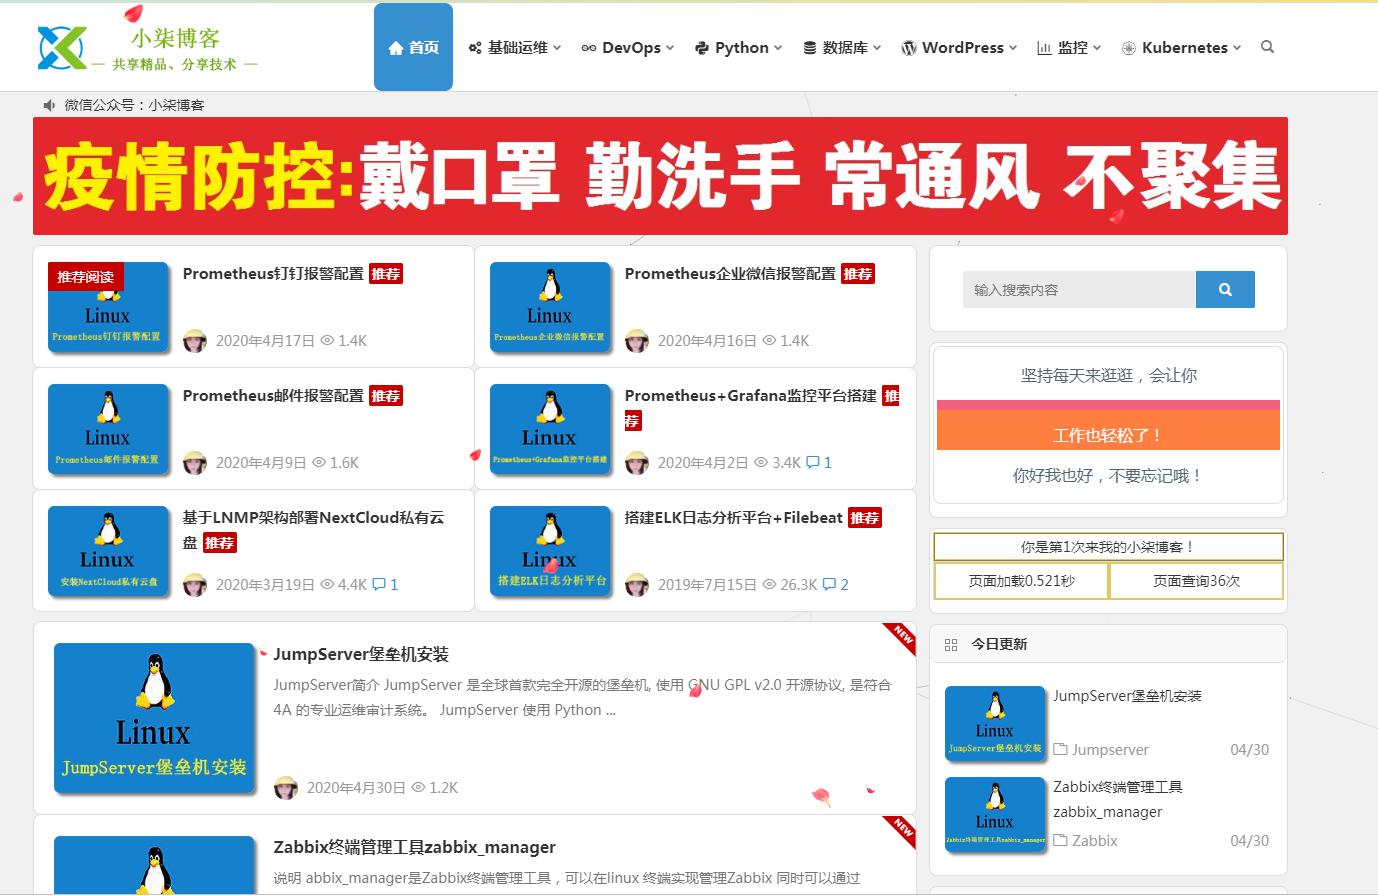Click large JumpServer堡垒机安装 thumbnail
This screenshot has width=1378, height=896.
(x=154, y=719)
